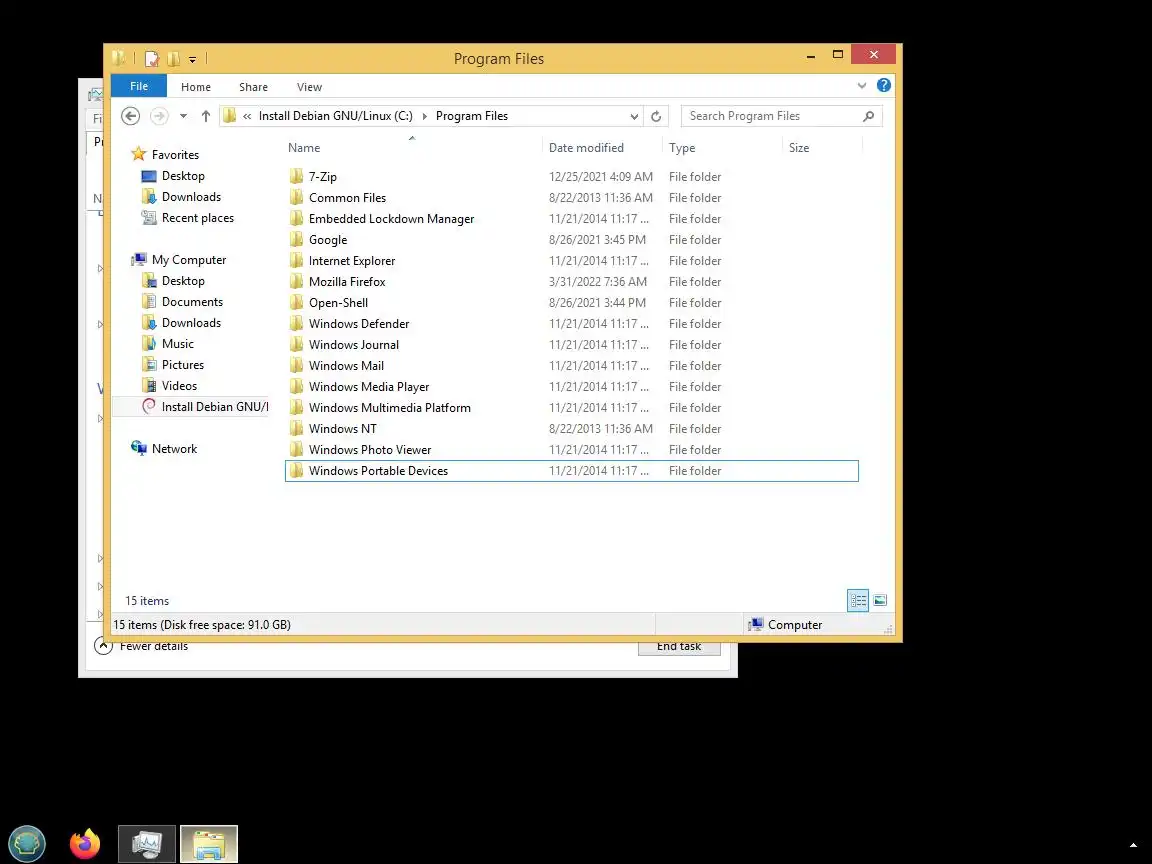This screenshot has height=864, width=1152.
Task: Open Music under My Computer
Action: pos(178,344)
